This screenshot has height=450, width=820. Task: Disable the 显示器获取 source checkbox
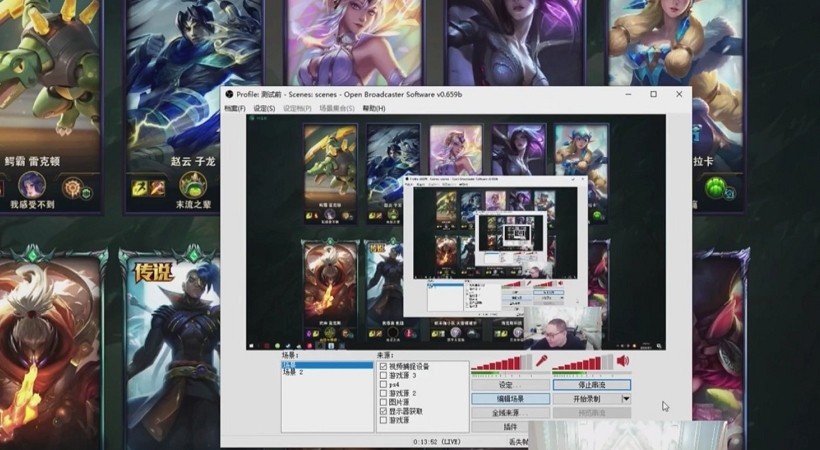[x=383, y=411]
